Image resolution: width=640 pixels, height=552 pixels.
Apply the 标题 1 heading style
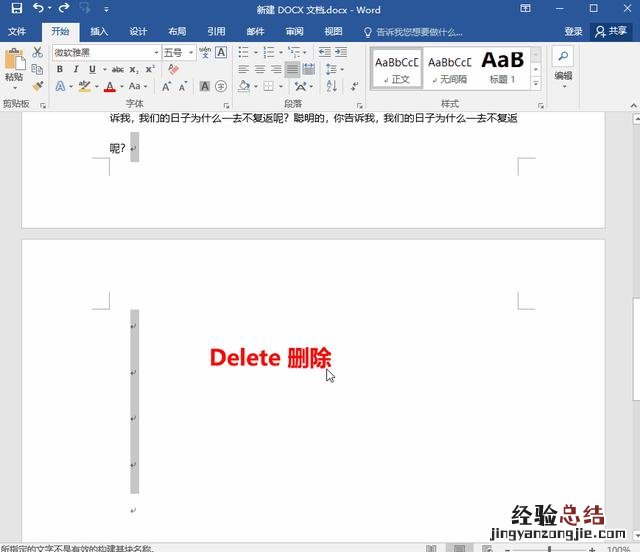(502, 67)
